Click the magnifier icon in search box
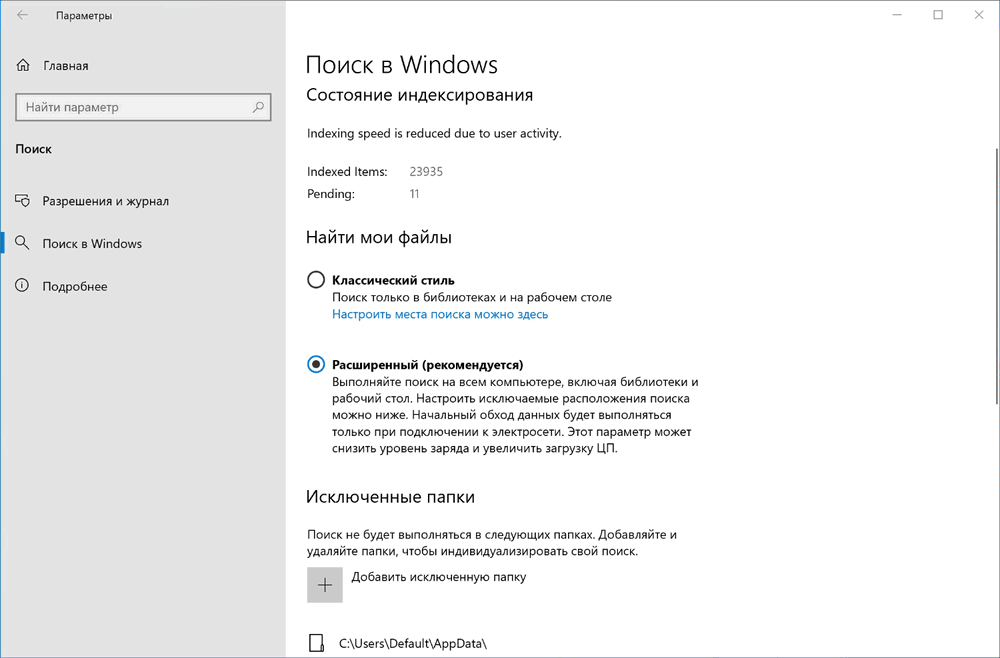 (x=258, y=107)
